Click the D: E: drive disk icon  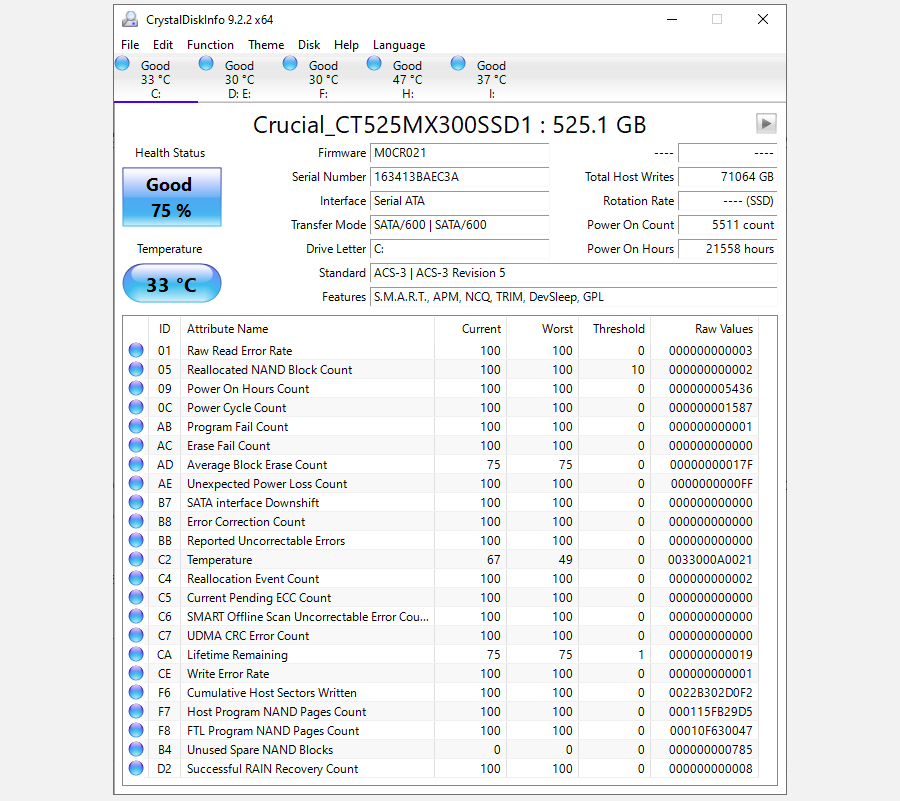click(x=206, y=62)
